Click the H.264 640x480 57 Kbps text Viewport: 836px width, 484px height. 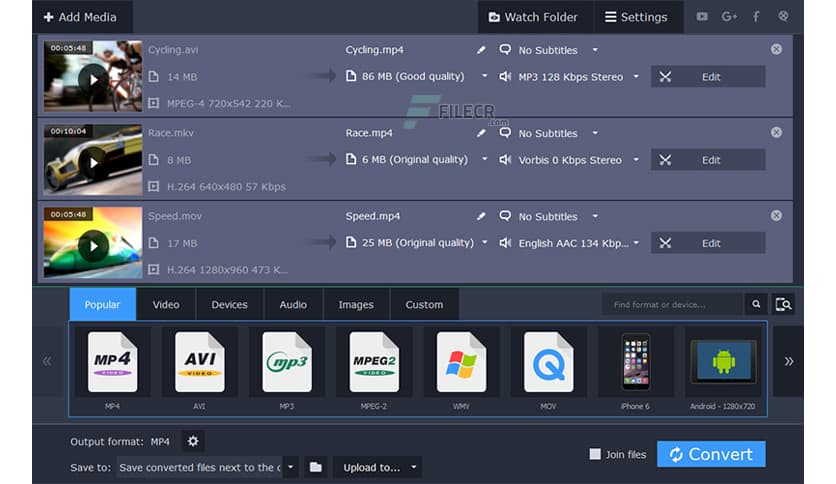coord(227,187)
